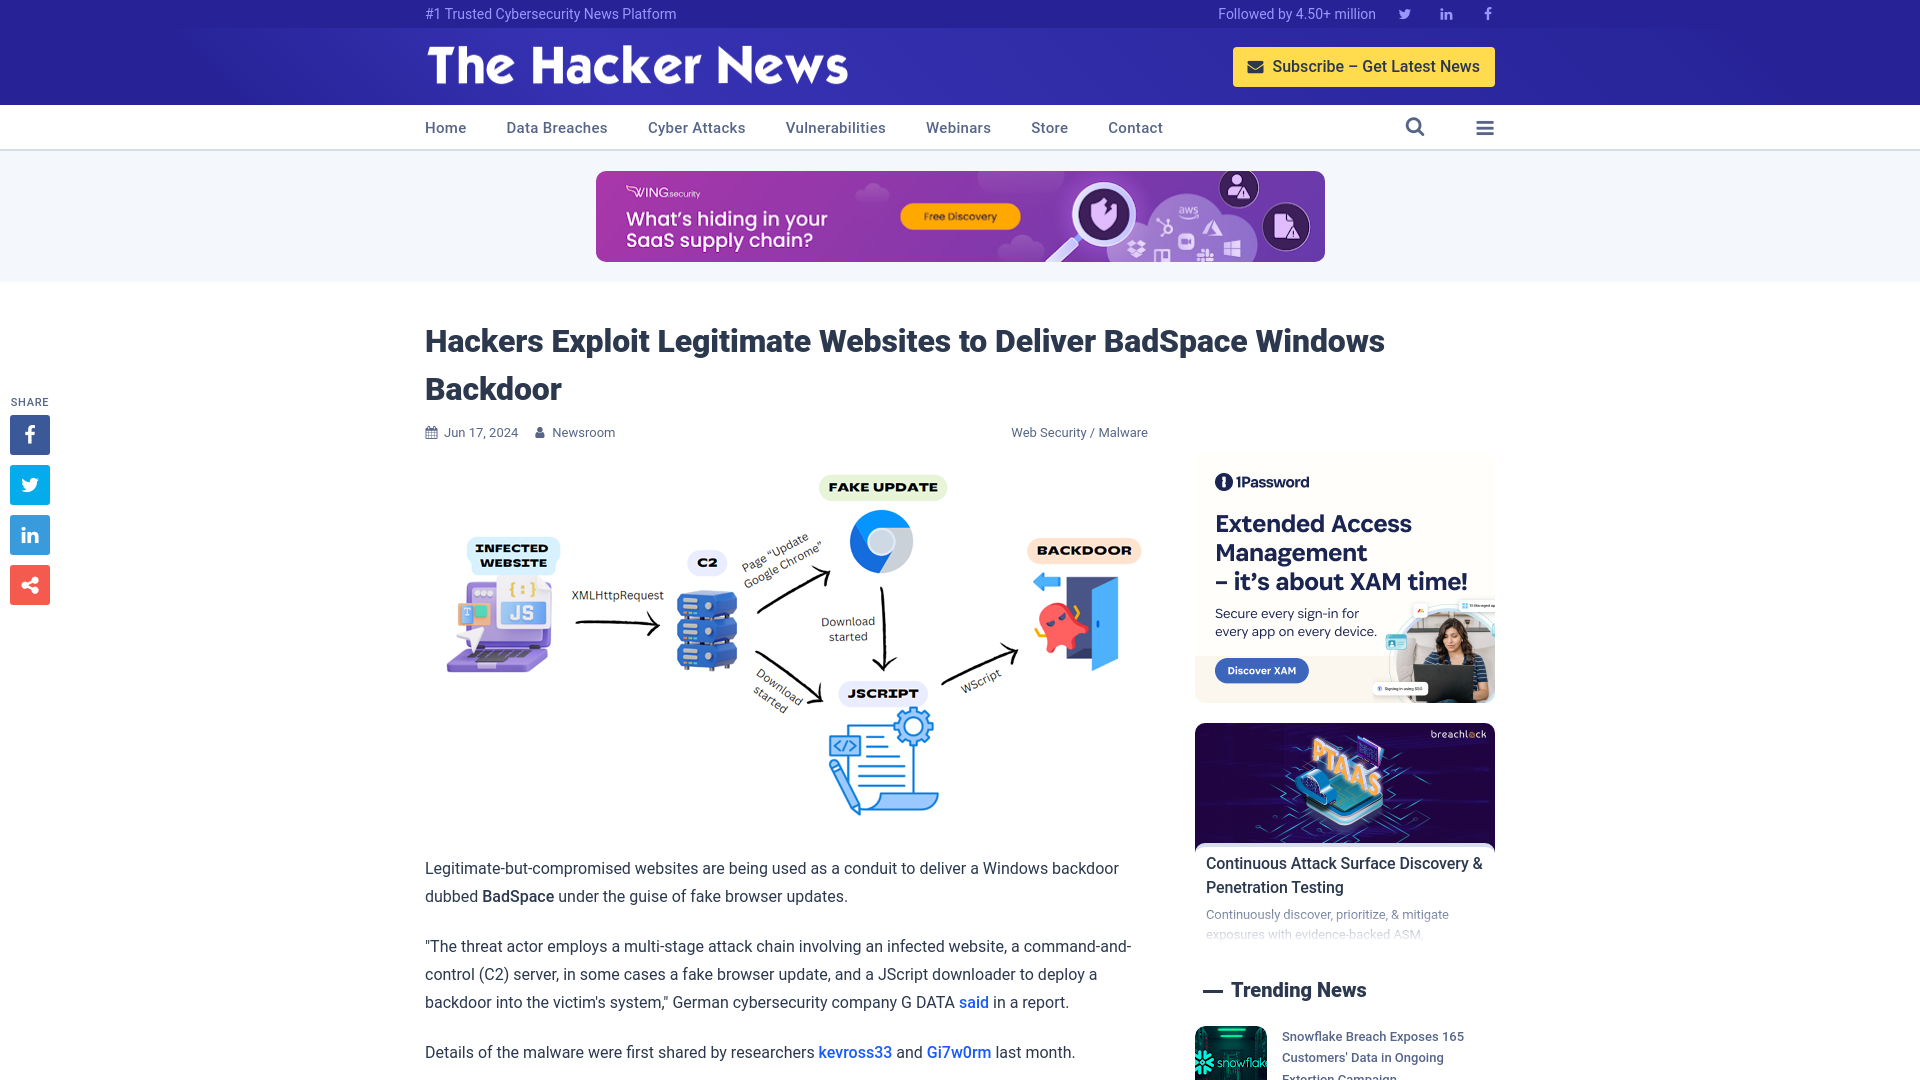Screen dimensions: 1920x1080
Task: Select the Vulnerabilities navigation tab
Action: click(836, 128)
